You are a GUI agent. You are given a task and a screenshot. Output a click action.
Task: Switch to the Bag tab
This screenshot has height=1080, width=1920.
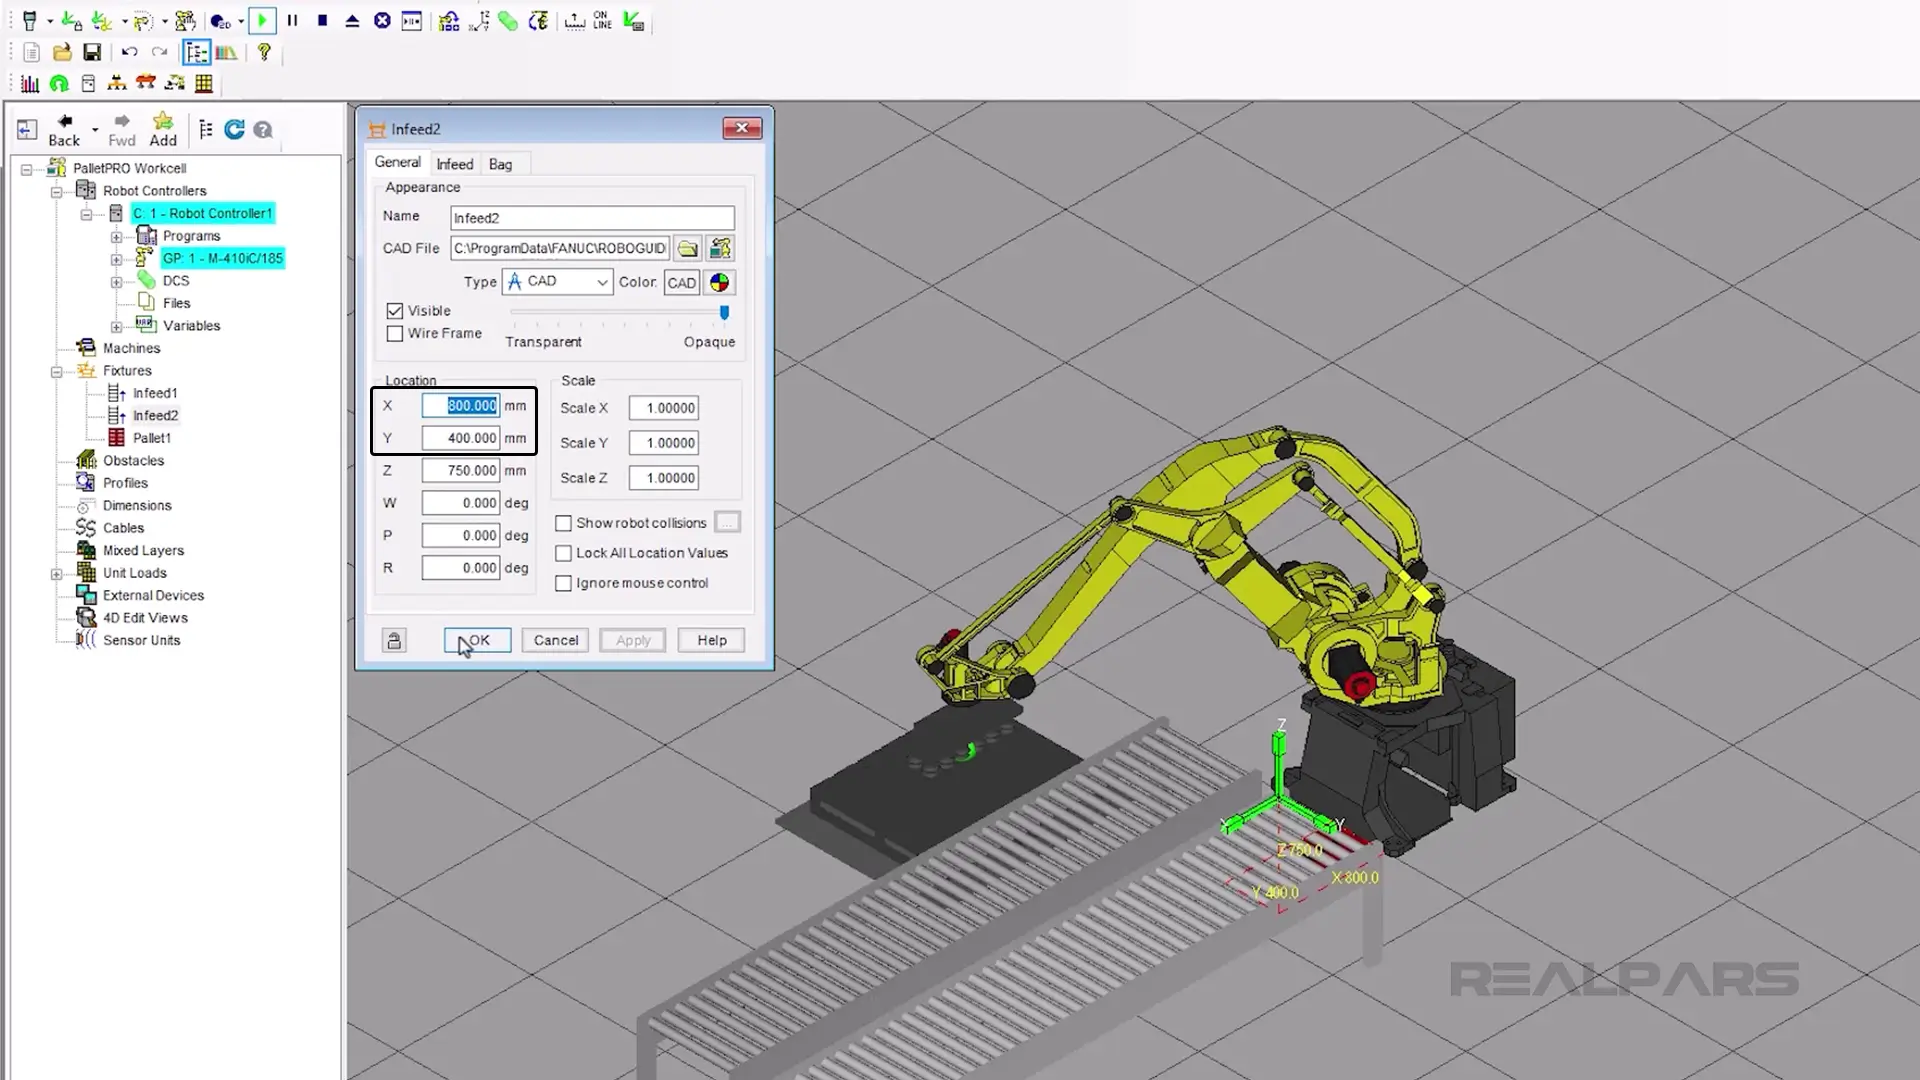[x=500, y=164]
